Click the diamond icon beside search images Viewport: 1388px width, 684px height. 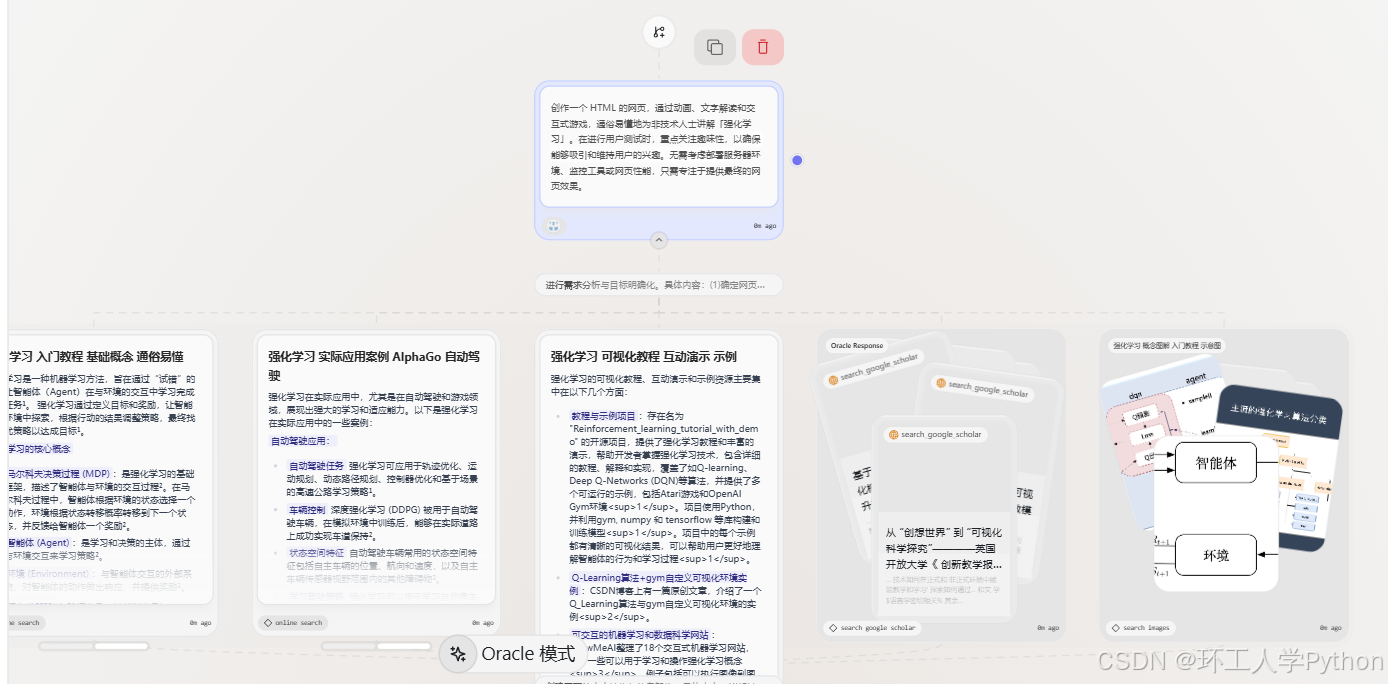1115,628
